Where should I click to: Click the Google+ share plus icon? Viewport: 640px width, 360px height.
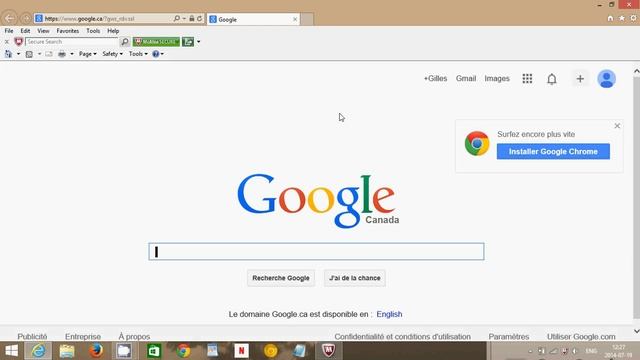pyautogui.click(x=580, y=79)
